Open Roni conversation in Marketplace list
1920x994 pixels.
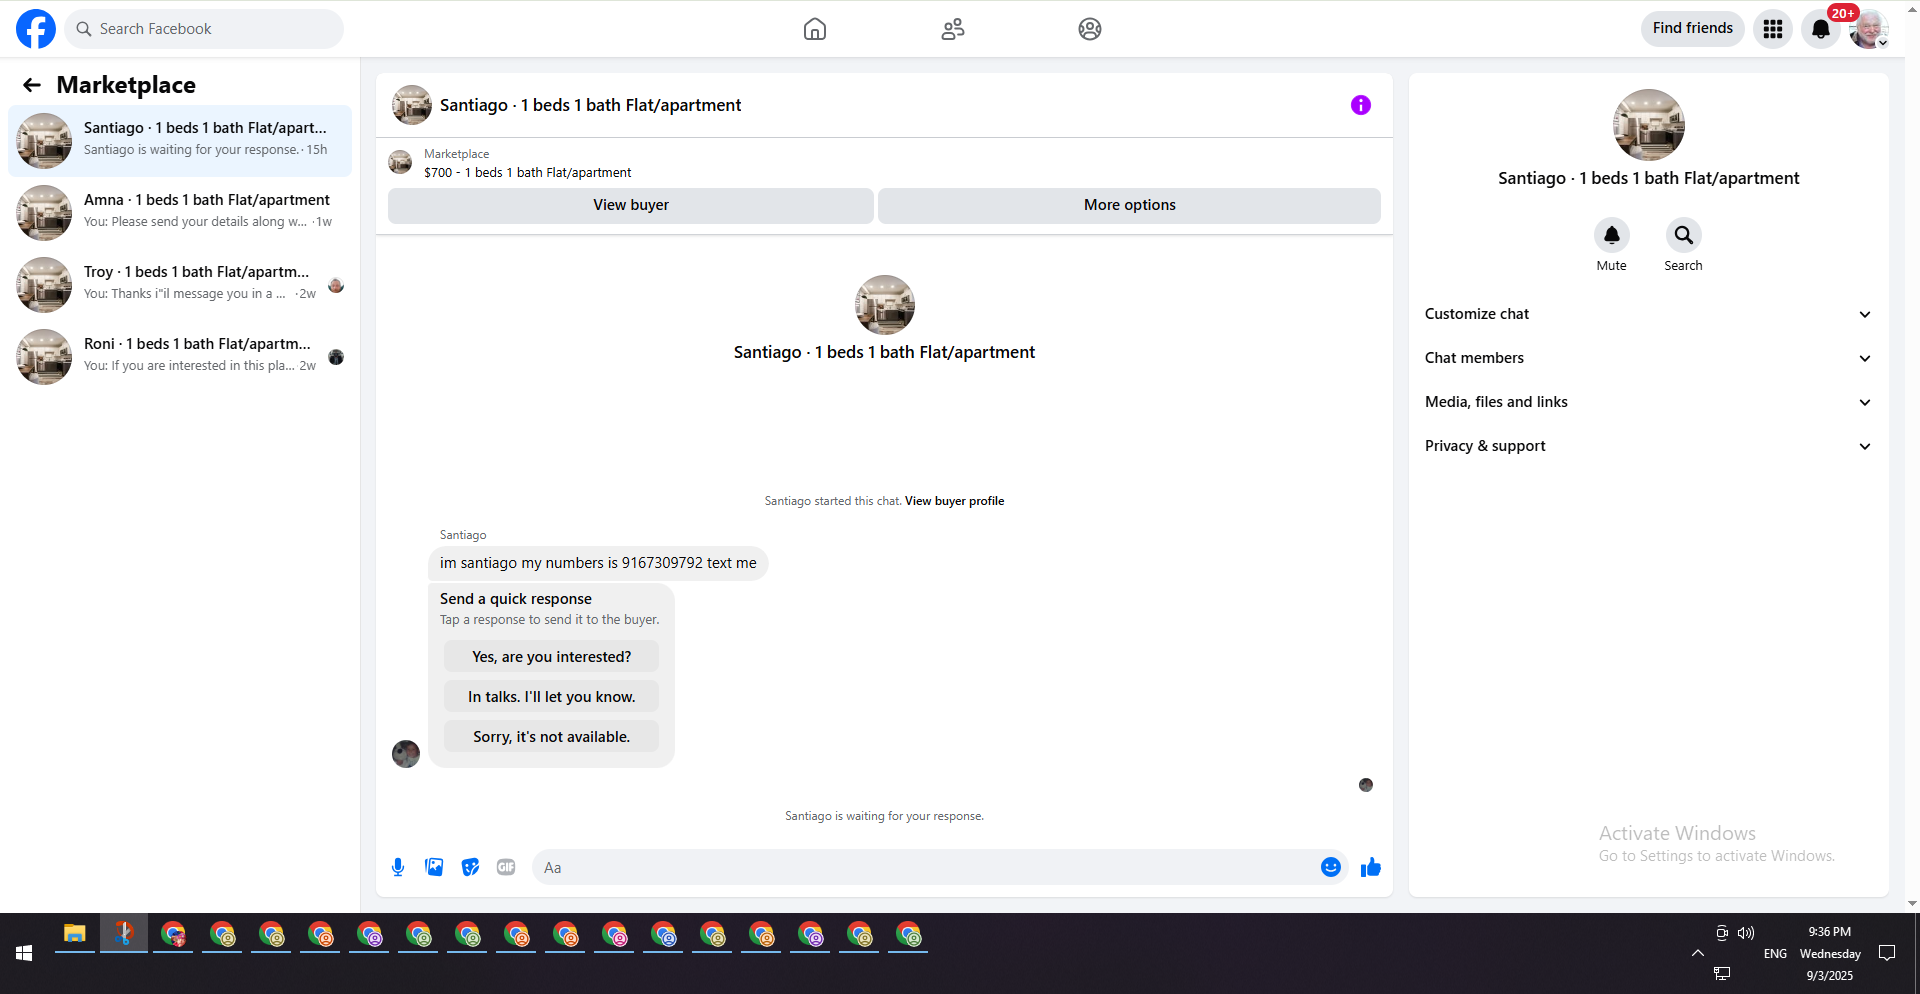click(x=180, y=357)
